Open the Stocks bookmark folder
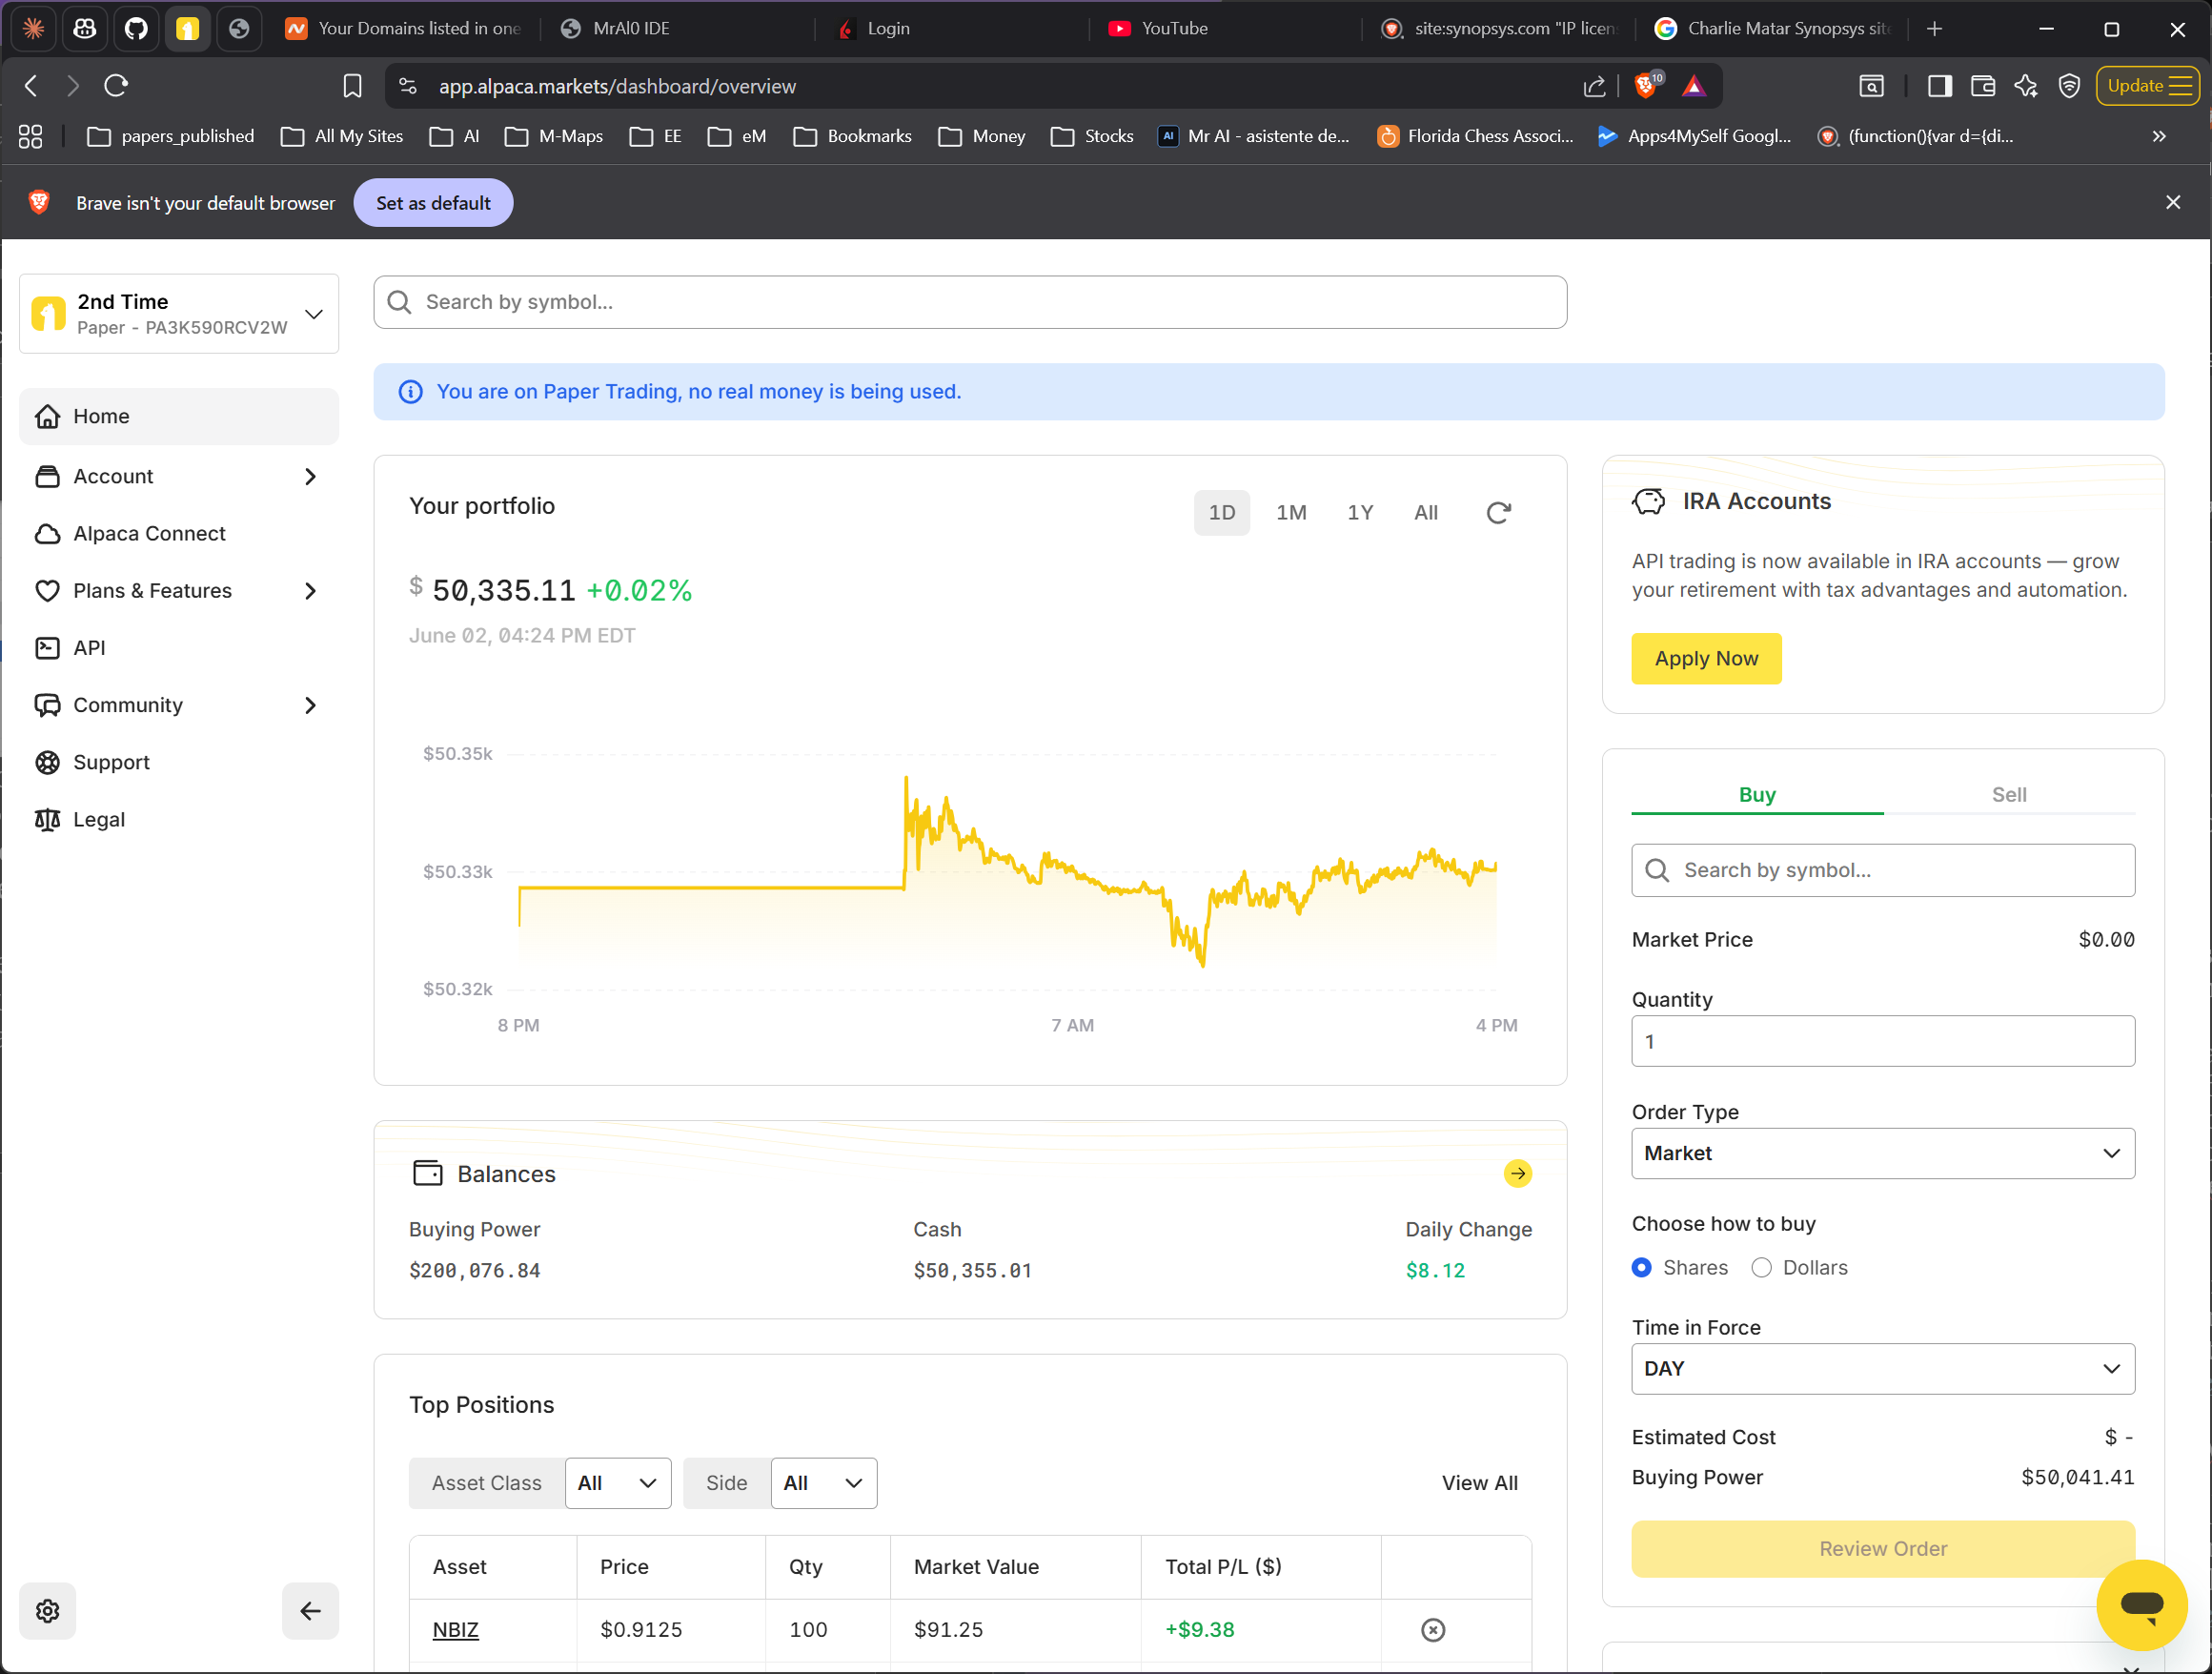This screenshot has width=2212, height=1674. tap(1092, 136)
